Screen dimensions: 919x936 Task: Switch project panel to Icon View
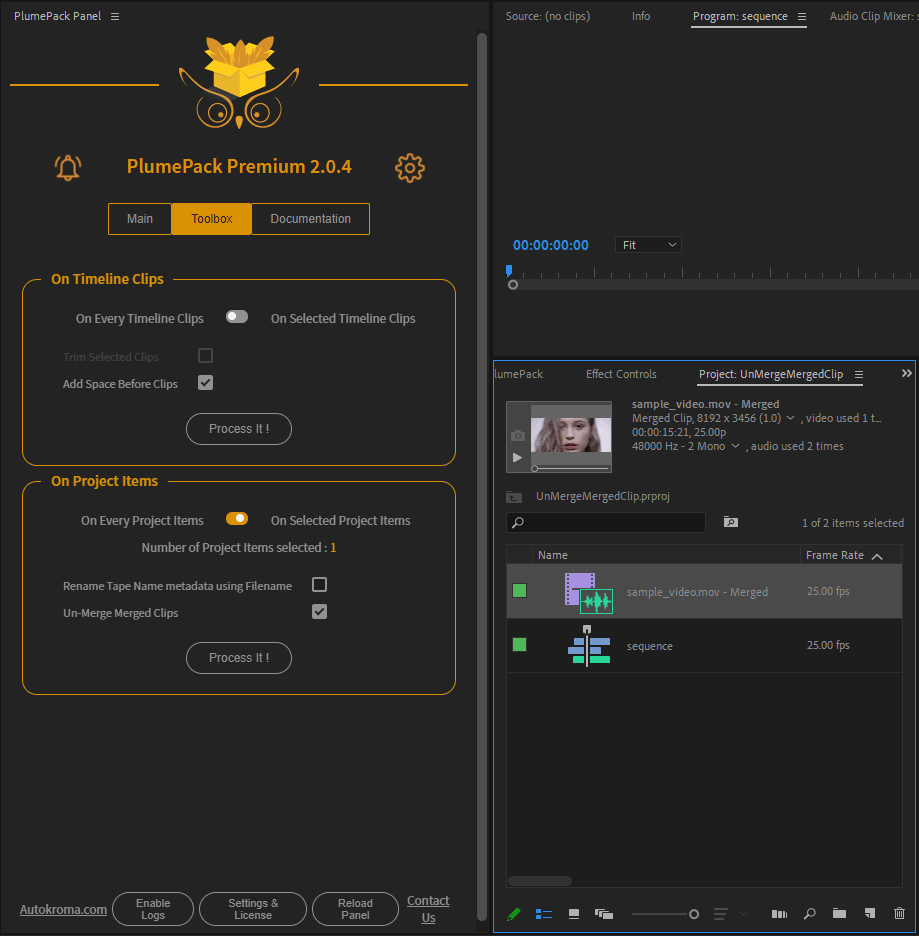point(573,913)
